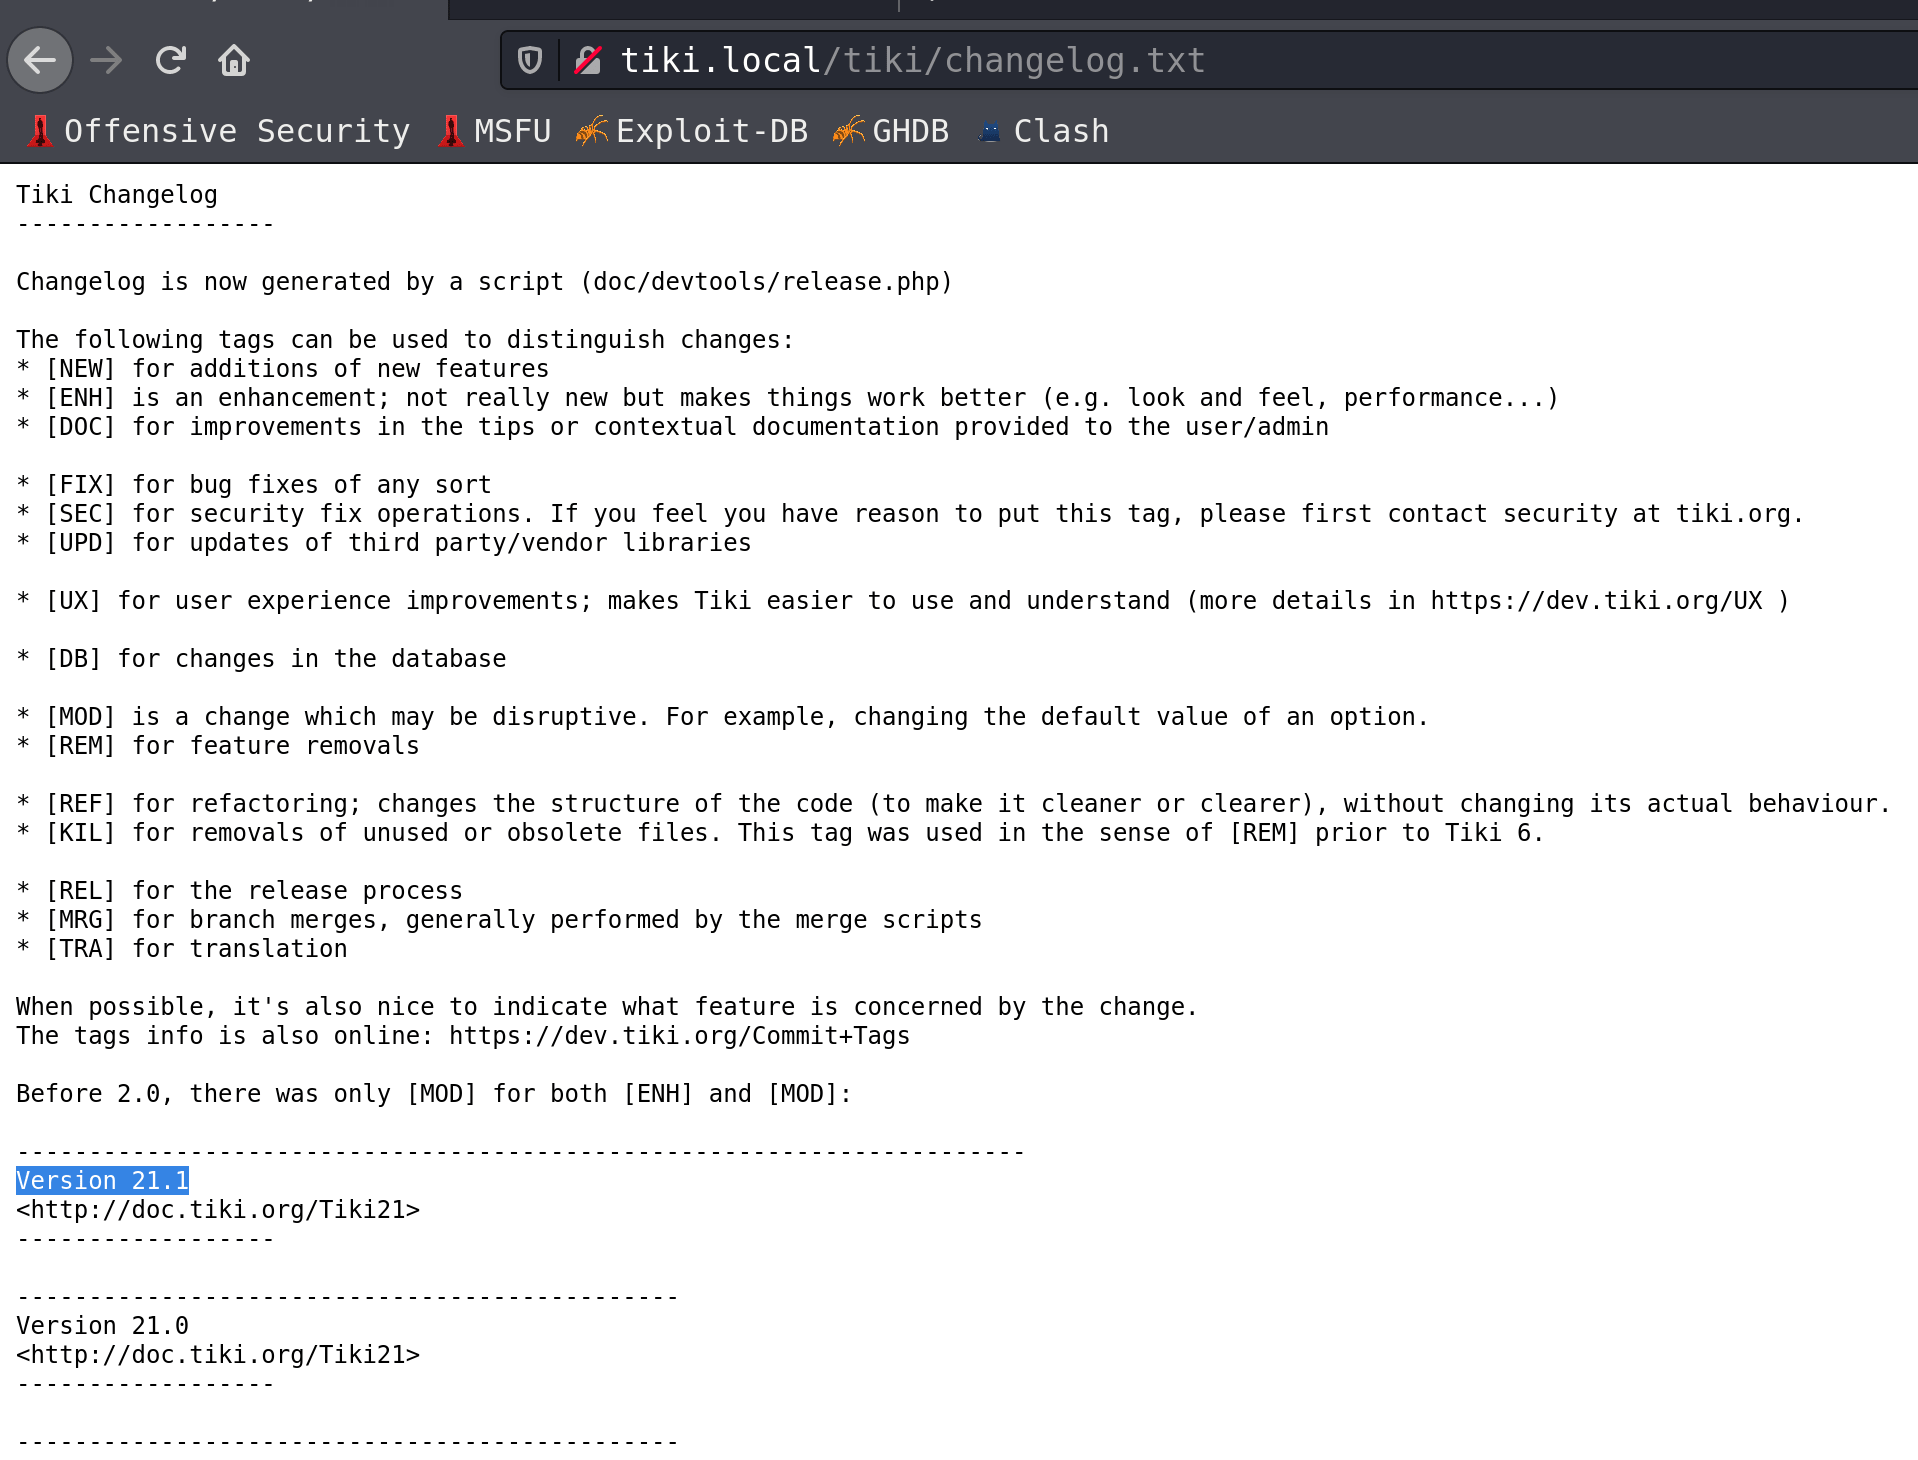Image resolution: width=1918 pixels, height=1460 pixels.
Task: Click the forward navigation arrow
Action: coord(105,61)
